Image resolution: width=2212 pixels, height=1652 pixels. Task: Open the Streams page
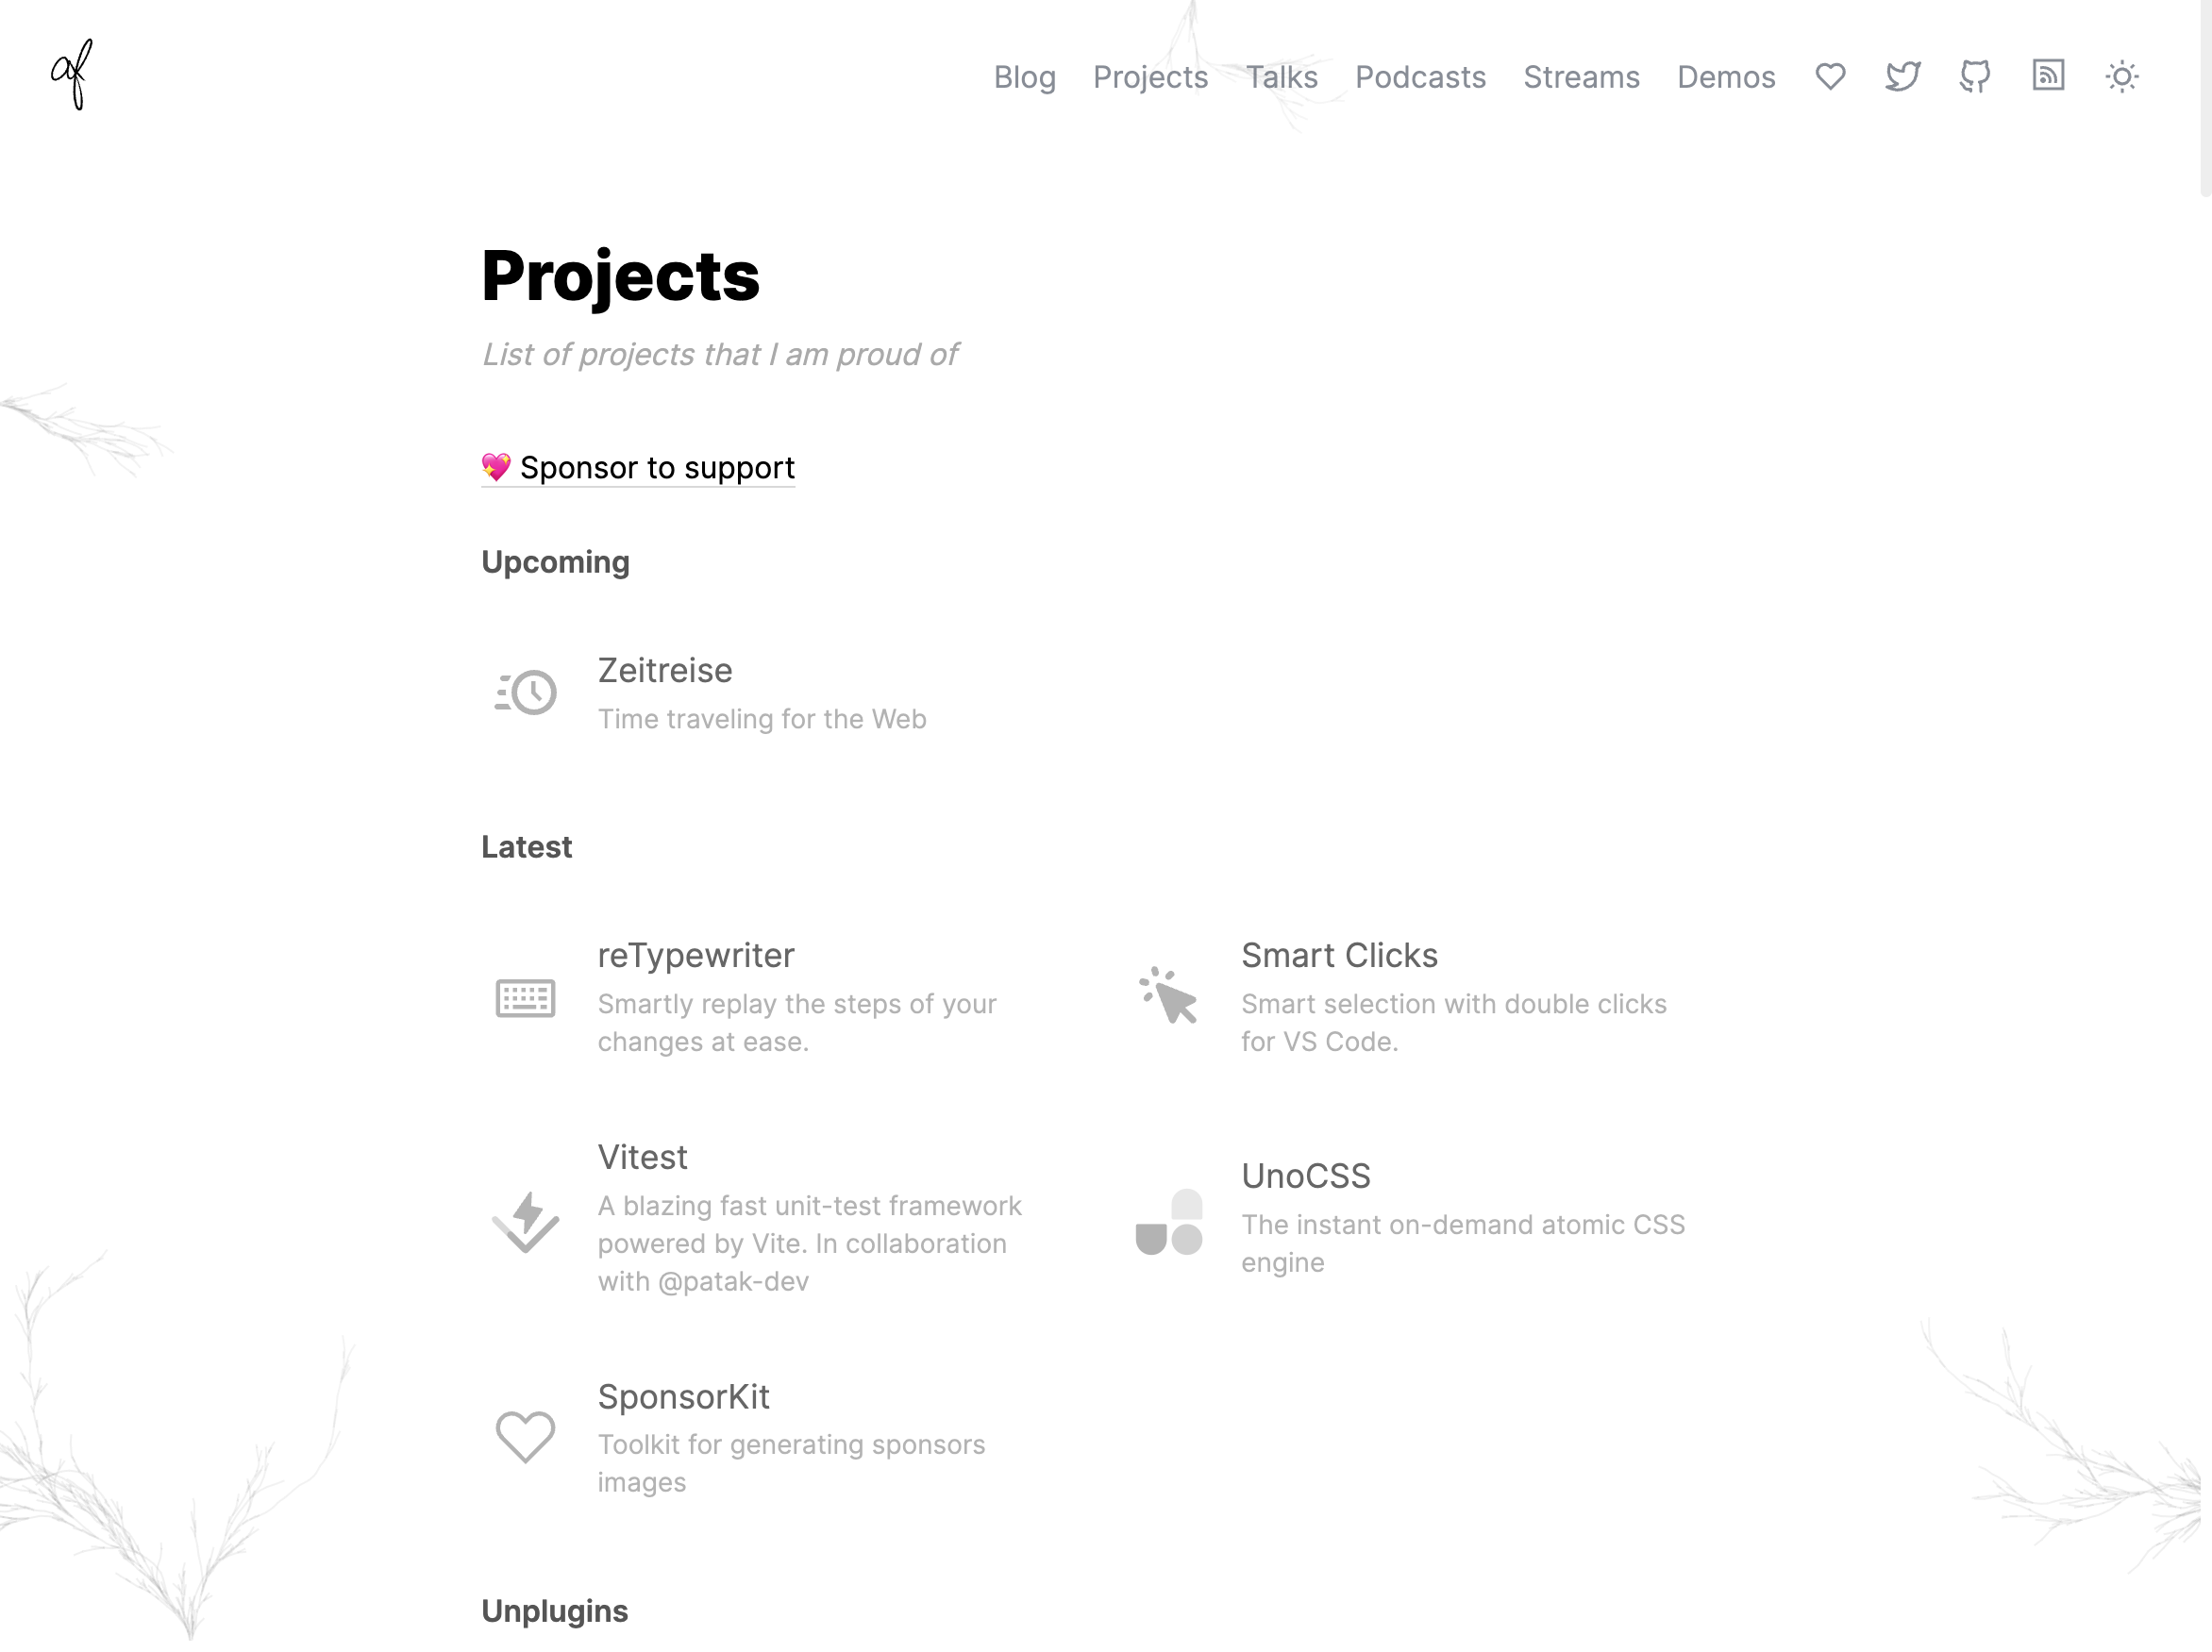(x=1581, y=77)
